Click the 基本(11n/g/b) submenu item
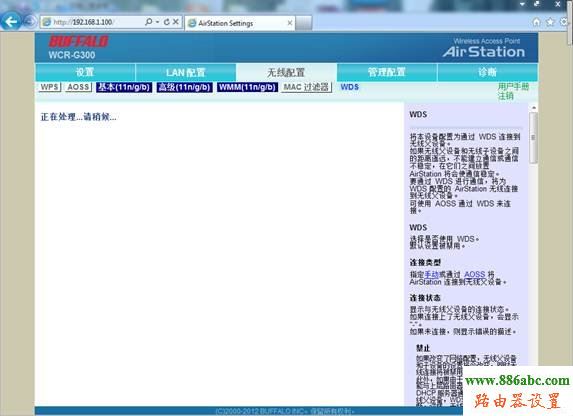 (x=124, y=87)
